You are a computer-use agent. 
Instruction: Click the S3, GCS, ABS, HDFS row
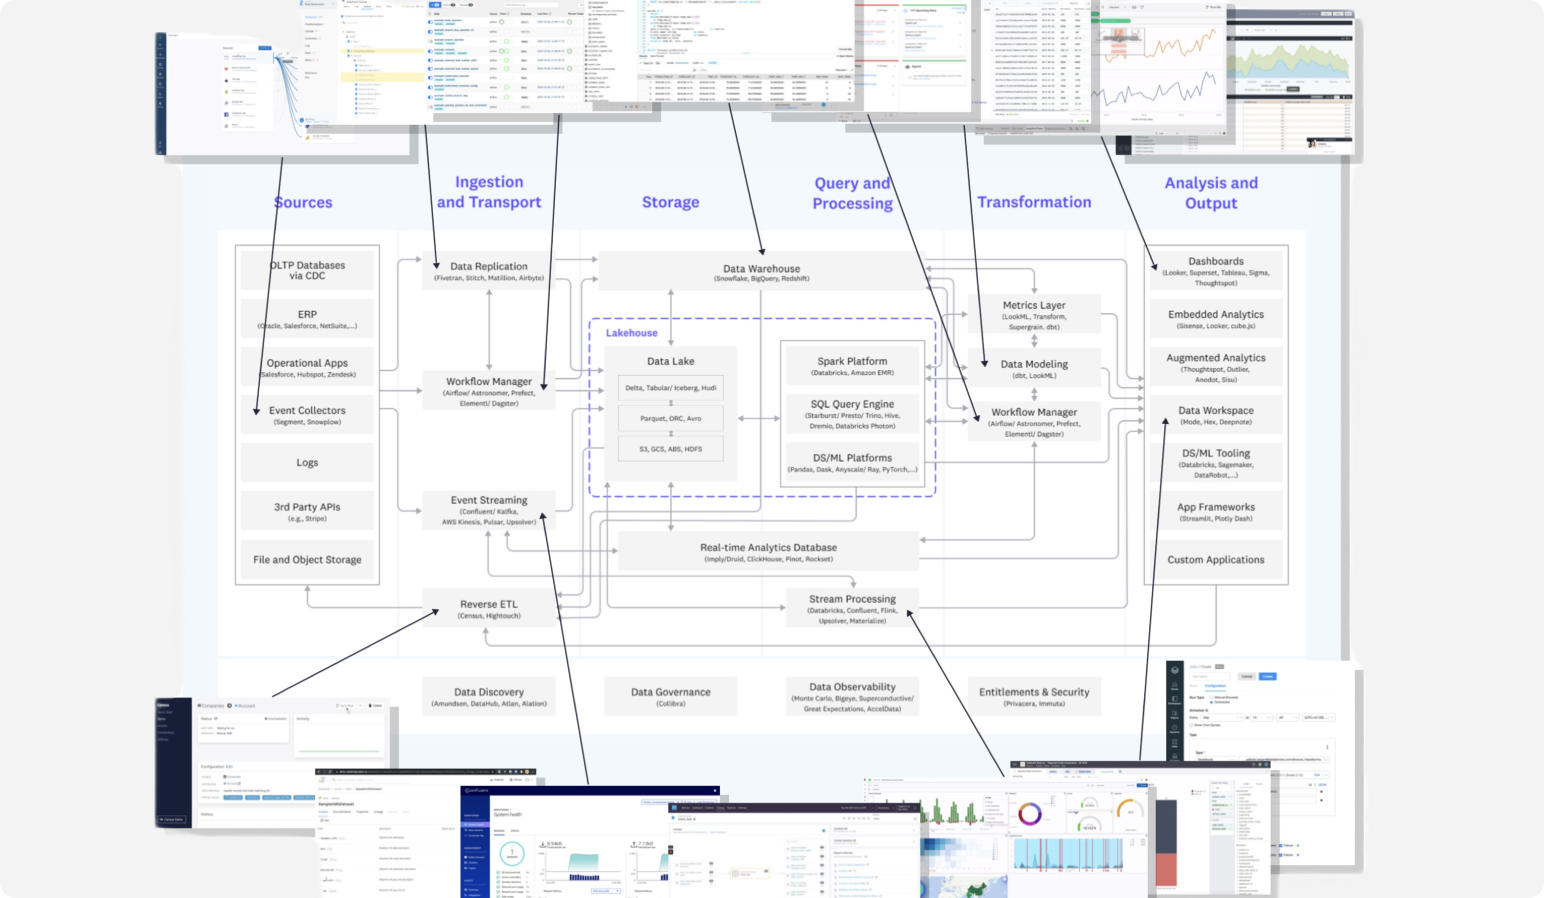click(670, 449)
